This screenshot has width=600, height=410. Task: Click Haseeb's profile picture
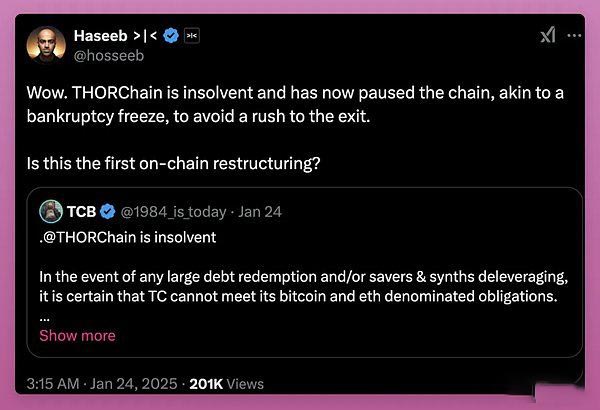pos(45,45)
